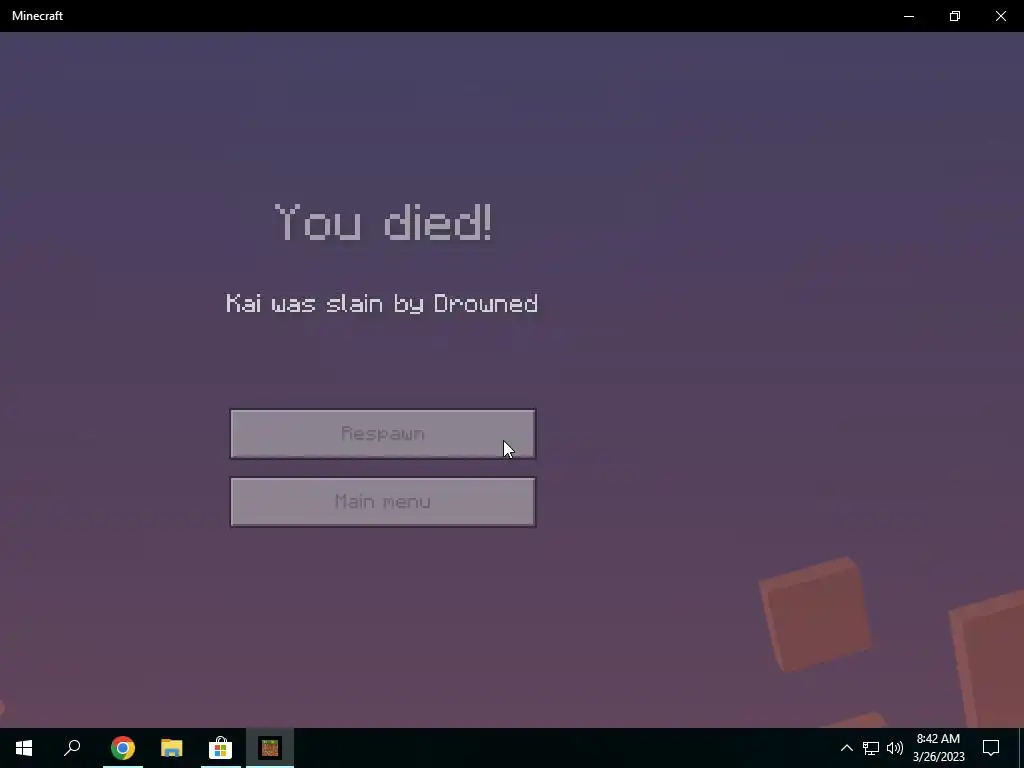This screenshot has width=1024, height=768.
Task: Launch Google Chrome from taskbar
Action: pos(123,748)
